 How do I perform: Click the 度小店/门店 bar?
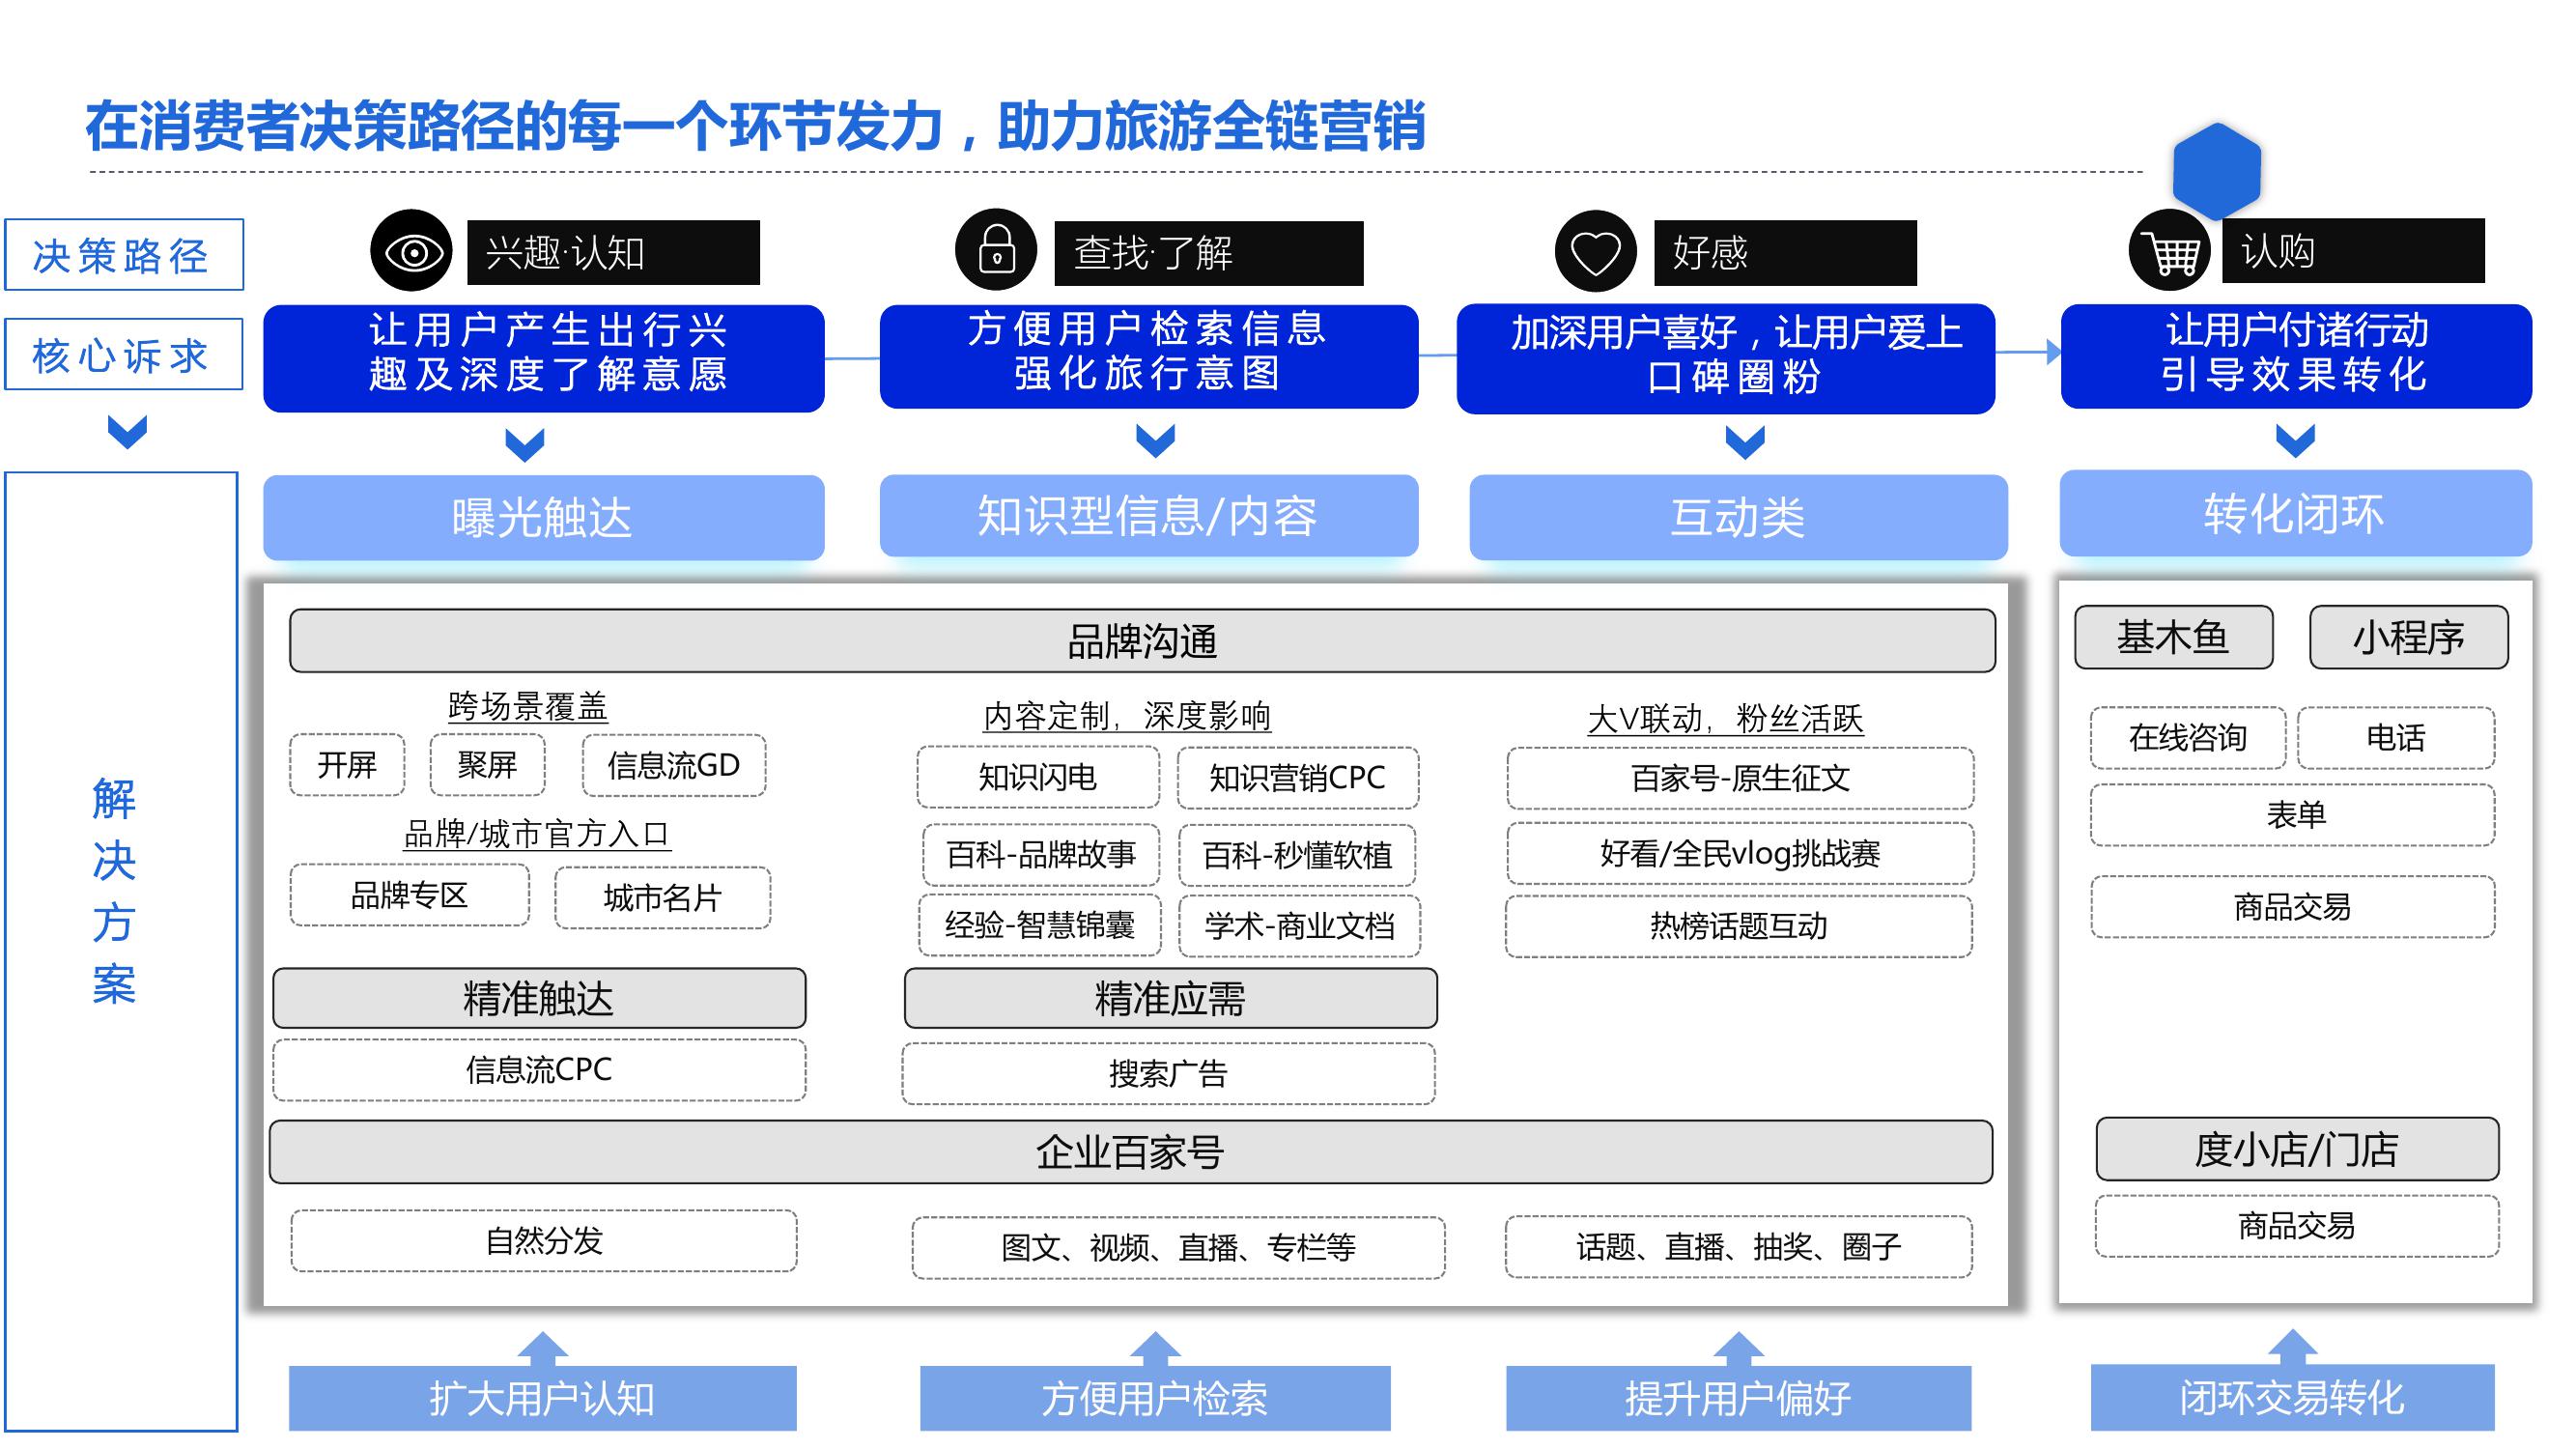[x=2297, y=1149]
